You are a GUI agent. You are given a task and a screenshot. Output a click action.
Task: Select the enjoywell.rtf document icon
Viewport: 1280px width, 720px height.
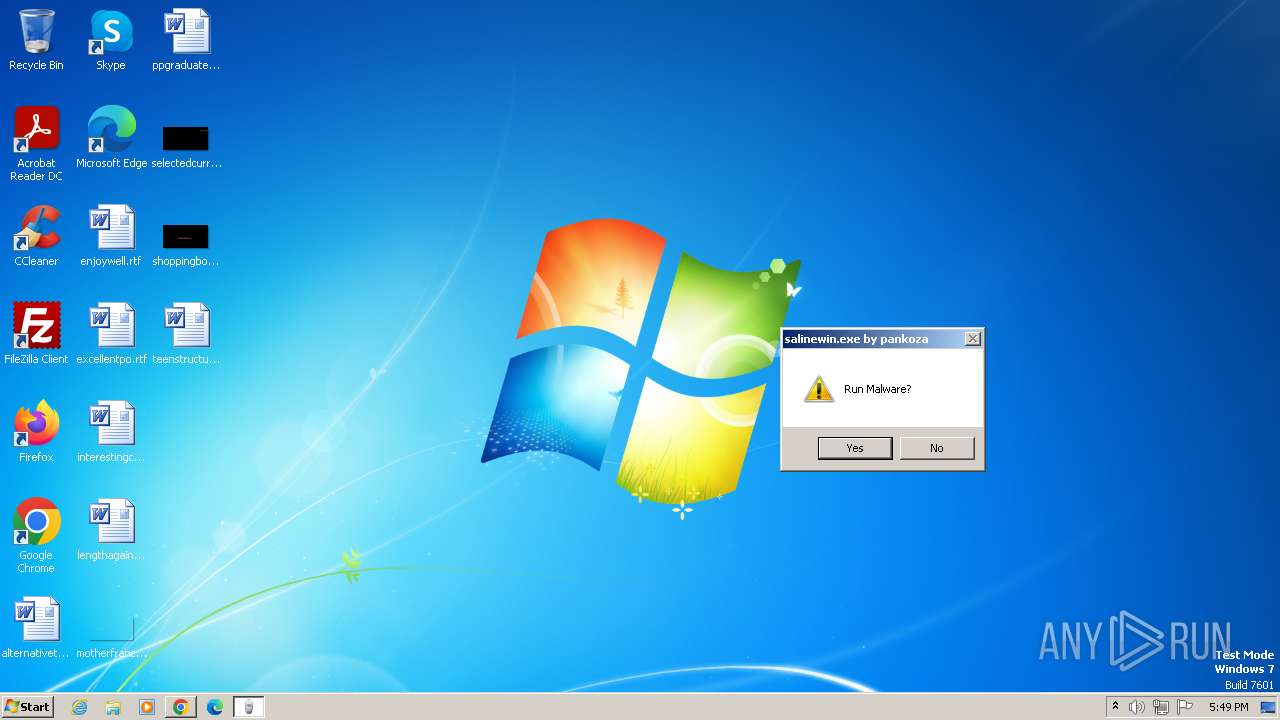coord(111,236)
